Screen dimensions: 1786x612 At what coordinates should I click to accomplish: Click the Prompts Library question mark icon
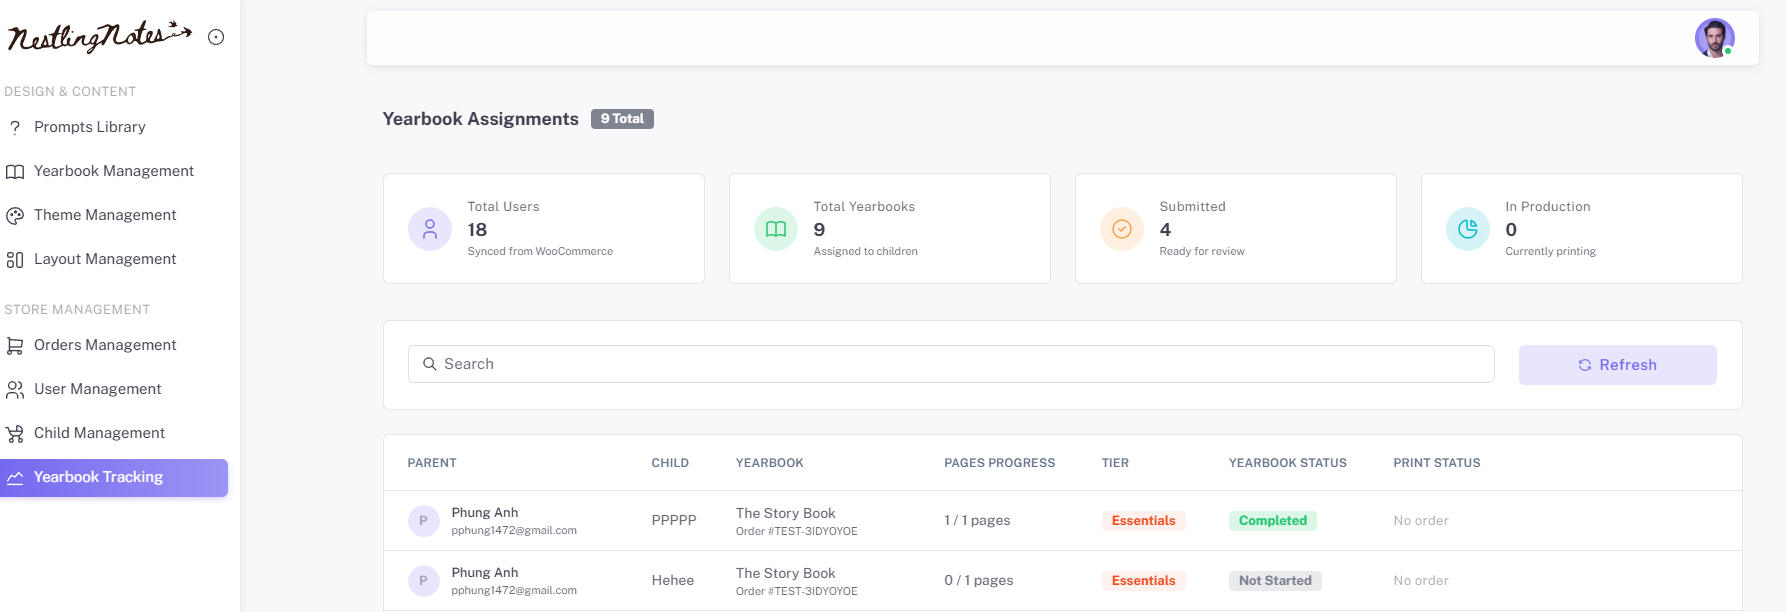click(15, 127)
